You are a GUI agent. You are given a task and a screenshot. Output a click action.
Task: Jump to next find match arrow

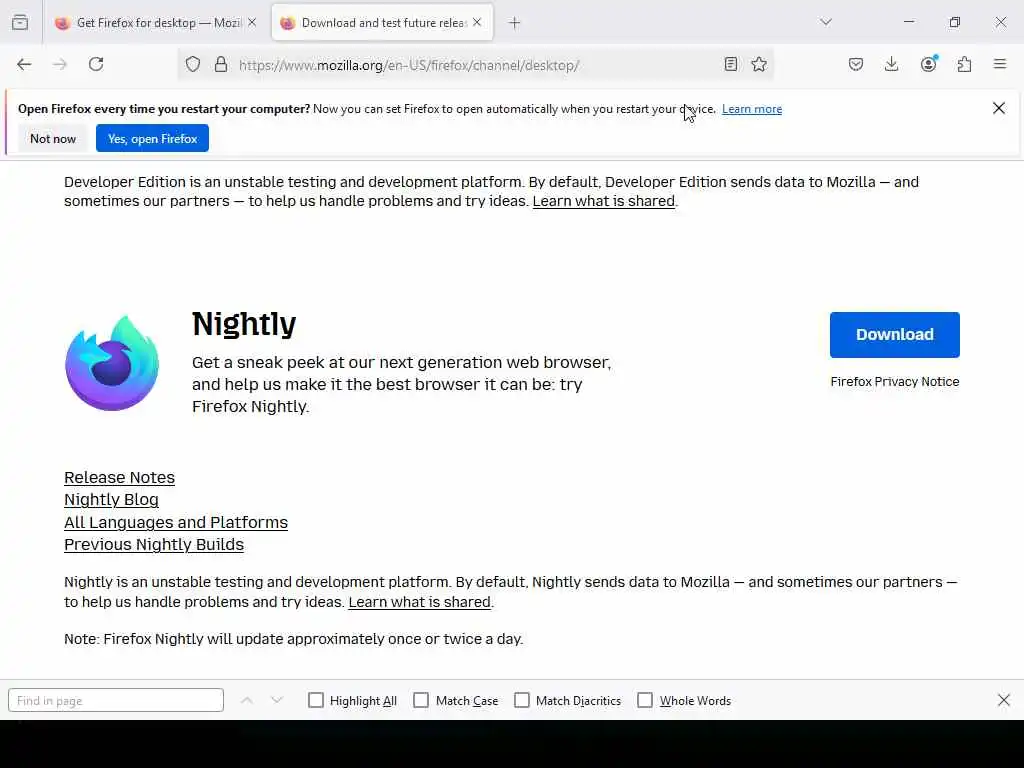tap(277, 700)
